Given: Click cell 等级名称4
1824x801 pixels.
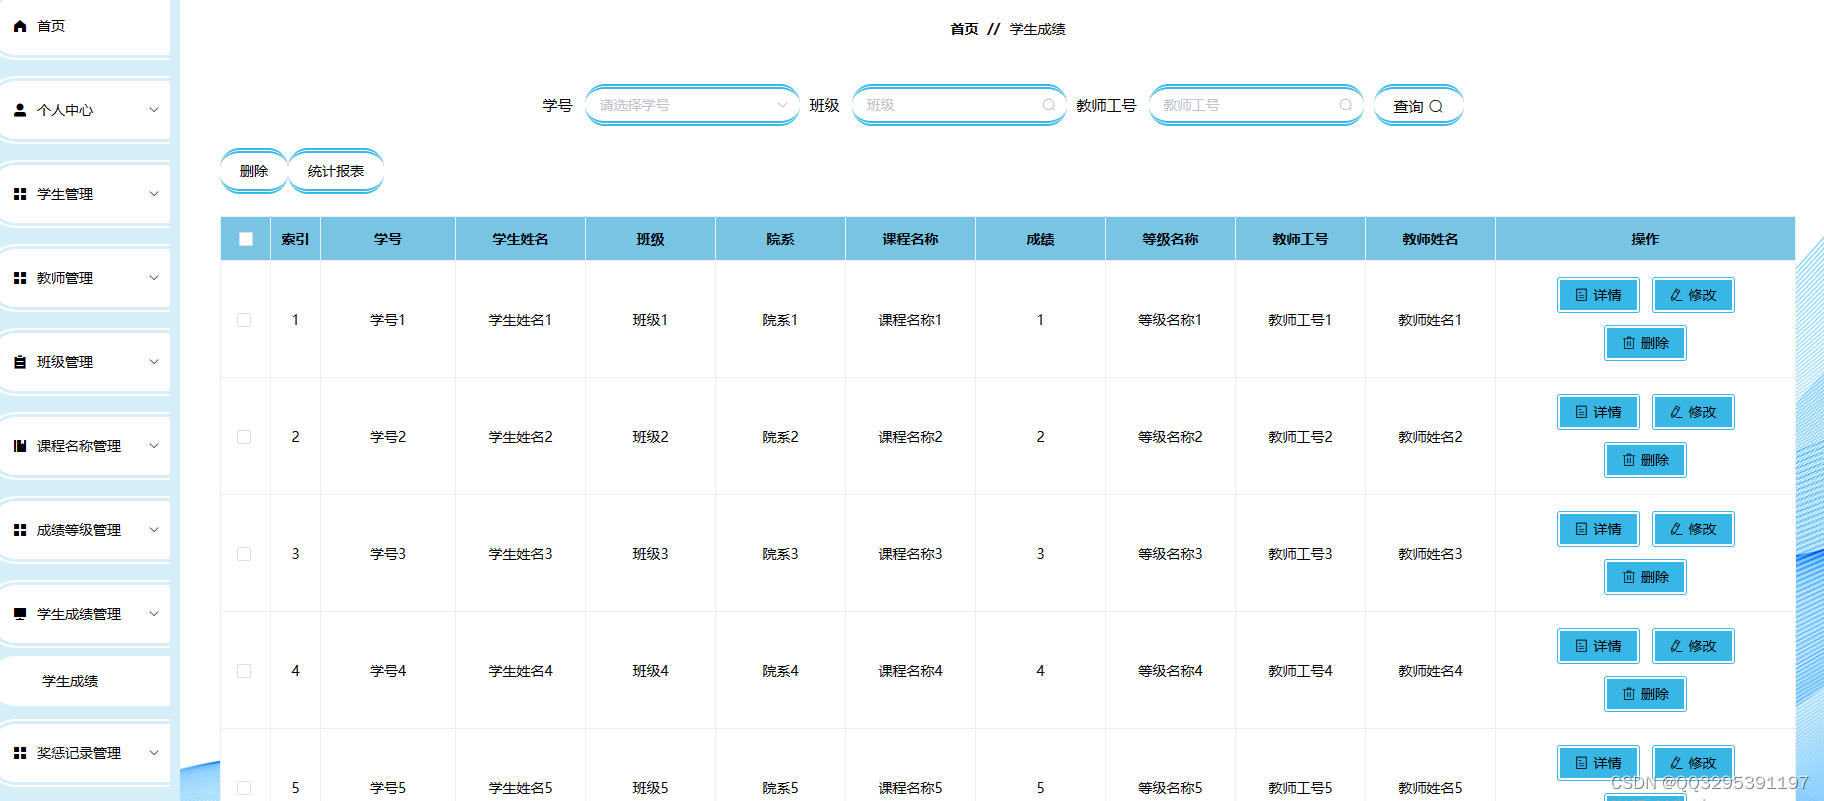Looking at the screenshot, I should [1170, 671].
